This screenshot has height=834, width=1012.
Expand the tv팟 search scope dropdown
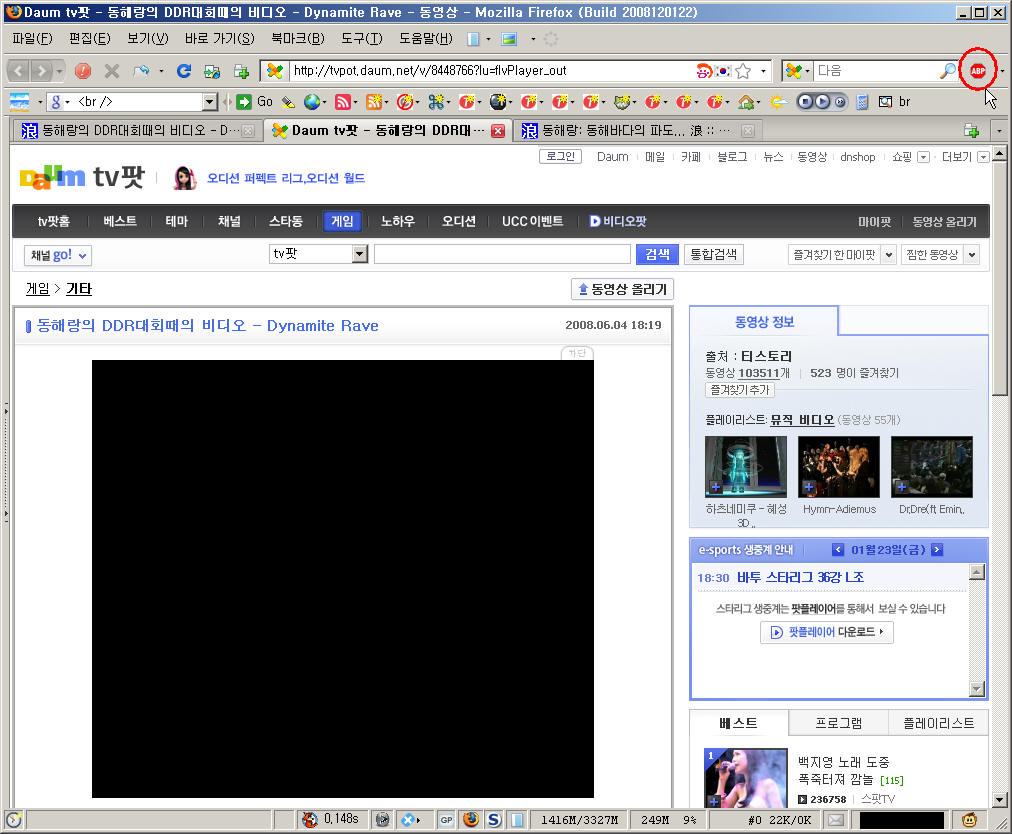coord(359,254)
